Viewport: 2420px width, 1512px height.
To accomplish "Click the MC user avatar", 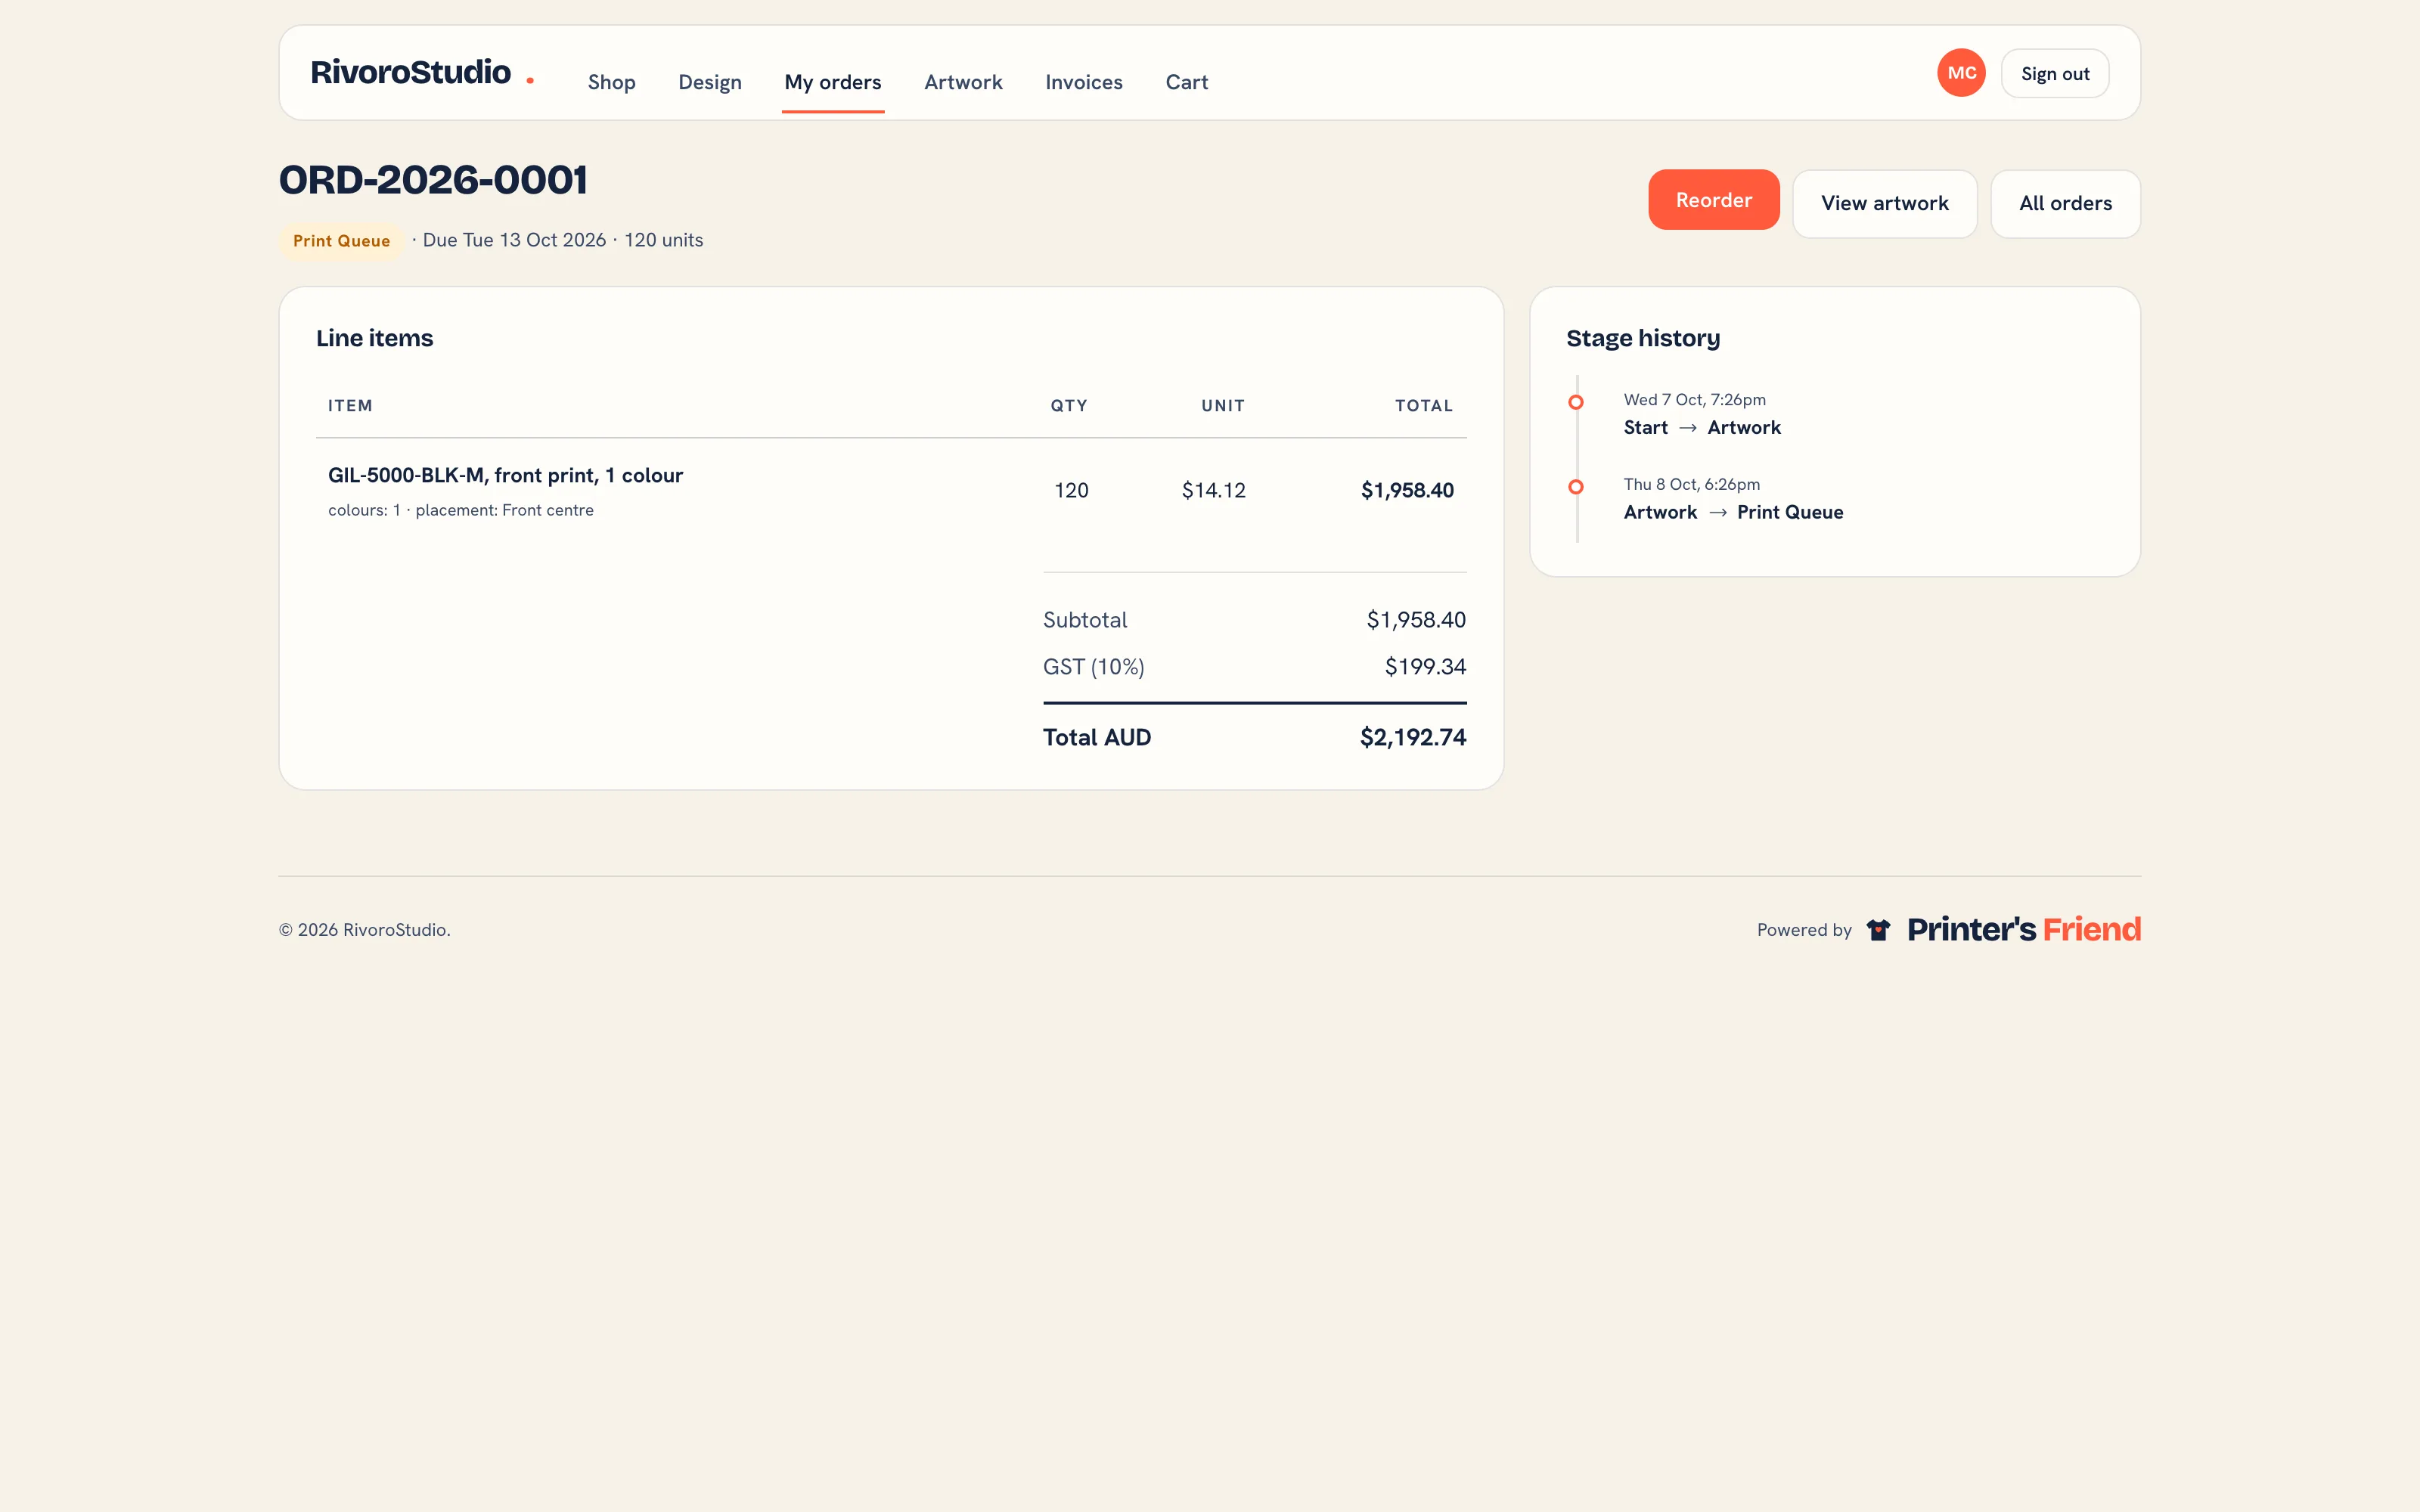I will pos(1961,73).
